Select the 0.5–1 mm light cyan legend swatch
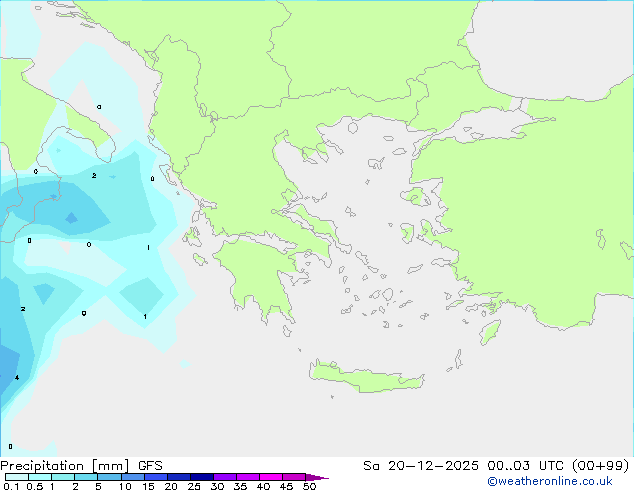634x490 pixels. [x=40, y=477]
